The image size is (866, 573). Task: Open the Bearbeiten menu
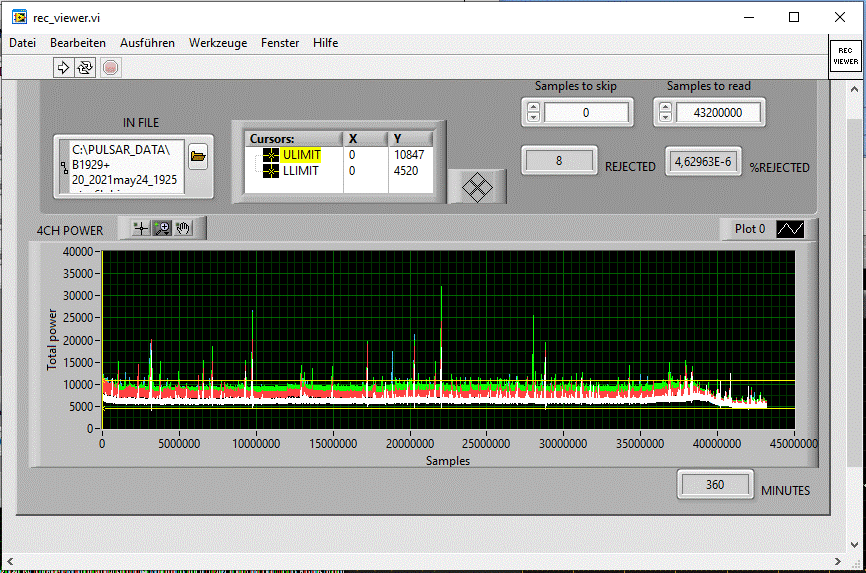(x=78, y=43)
